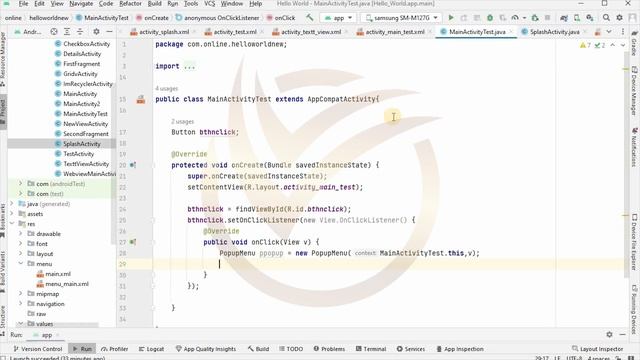The width and height of the screenshot is (640, 360).
Task: Open Run panel settings gear icon
Action: click(x=609, y=334)
